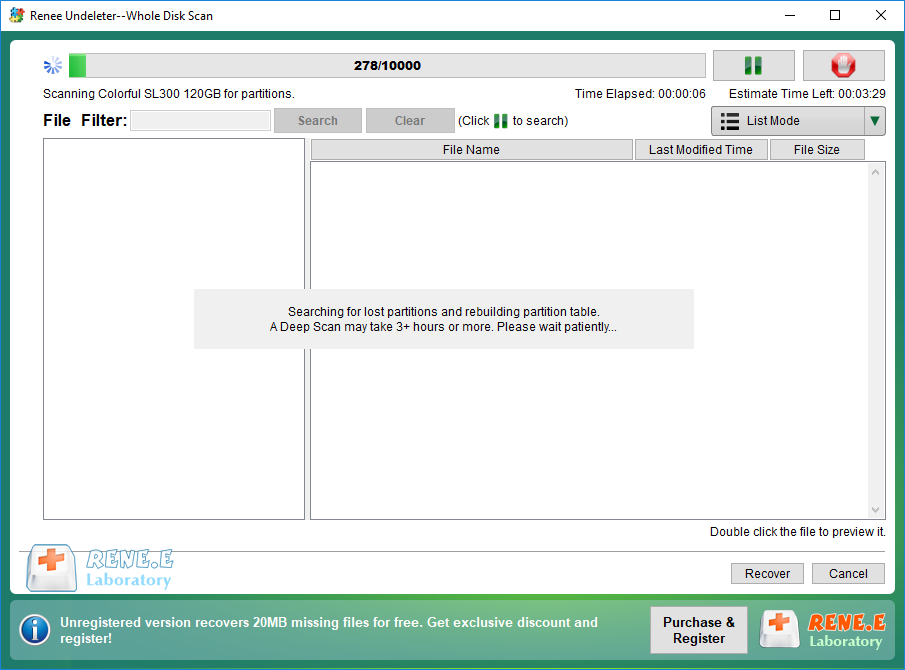Close the Renee Undeleter window

tap(880, 15)
